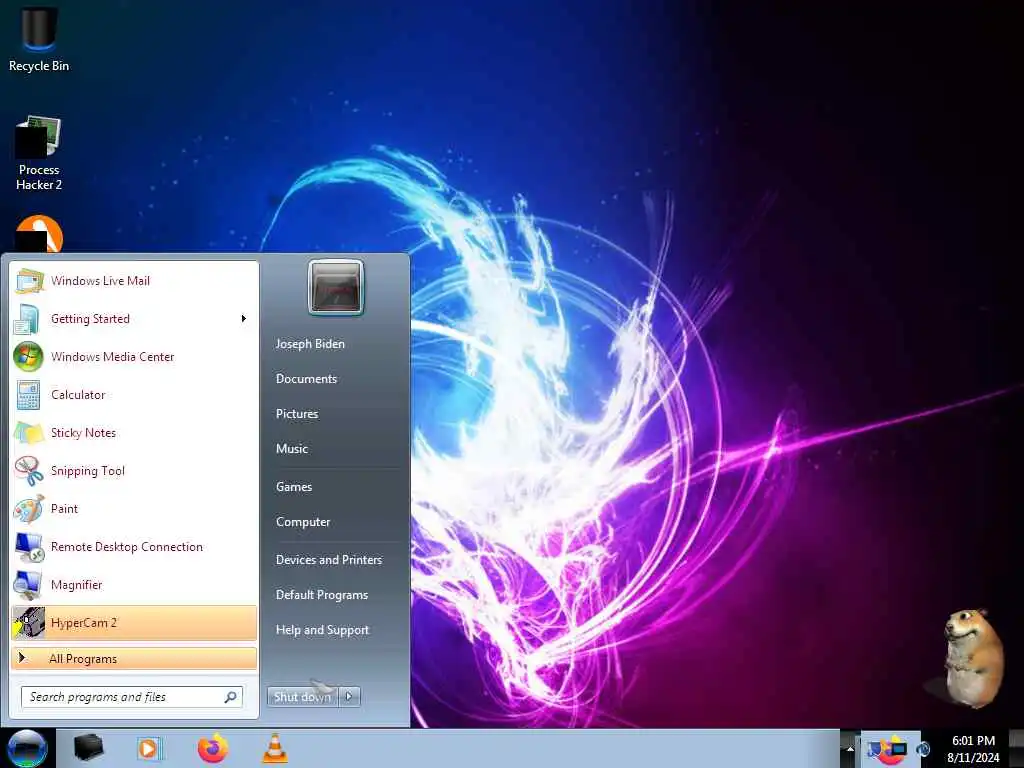Image resolution: width=1024 pixels, height=768 pixels.
Task: Select the Recycle Bin desktop icon
Action: pos(39,38)
